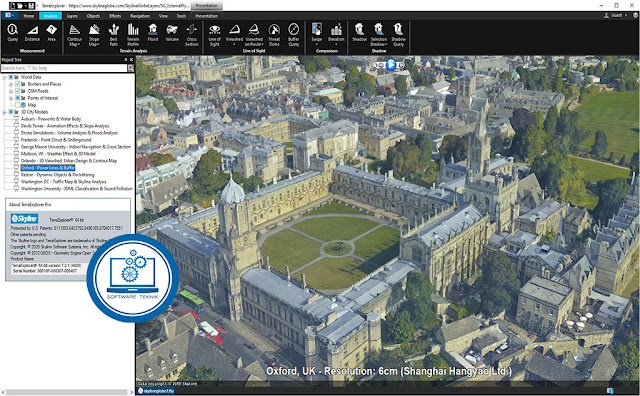The height and width of the screenshot is (396, 640).
Task: Enable the Map layer checkbox
Action: click(18, 105)
